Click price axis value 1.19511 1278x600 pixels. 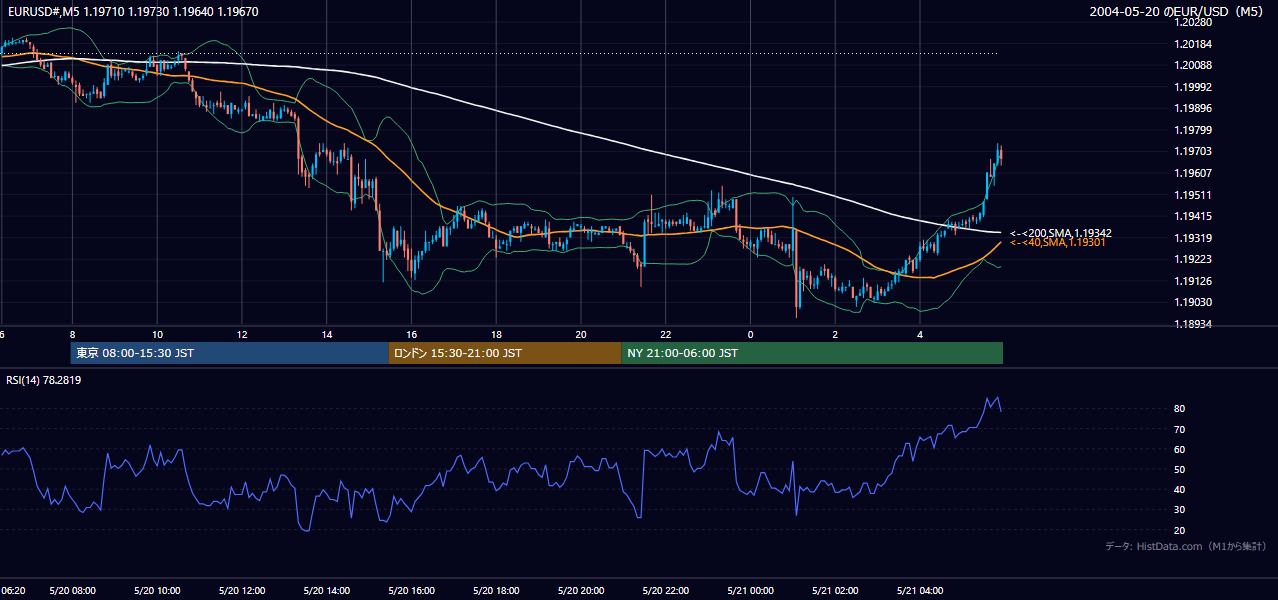(1193, 195)
